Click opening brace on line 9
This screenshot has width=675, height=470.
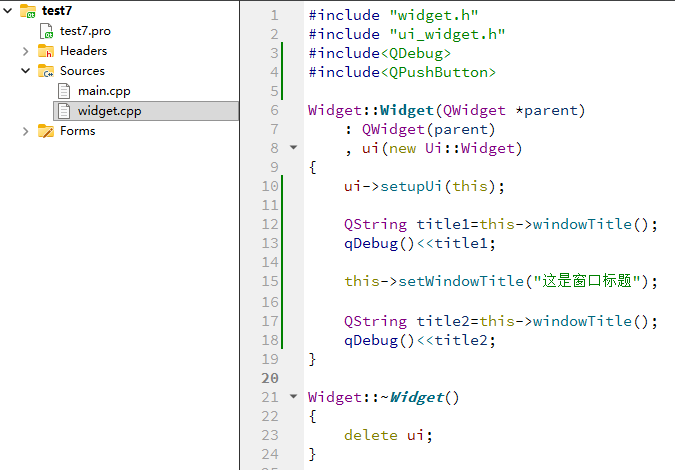[x=312, y=167]
